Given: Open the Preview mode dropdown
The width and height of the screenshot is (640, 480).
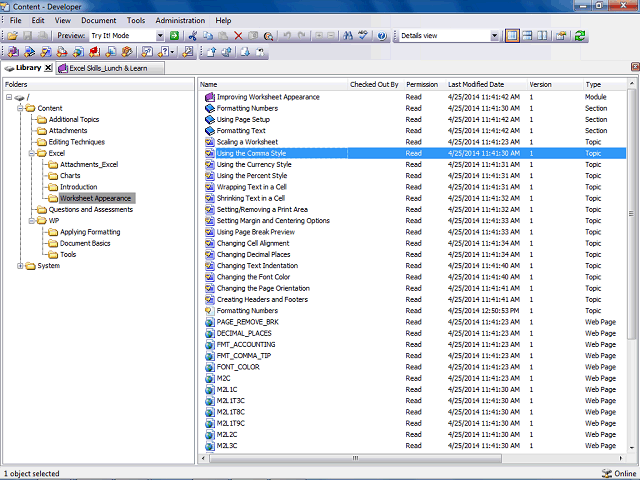Looking at the screenshot, I should [160, 36].
